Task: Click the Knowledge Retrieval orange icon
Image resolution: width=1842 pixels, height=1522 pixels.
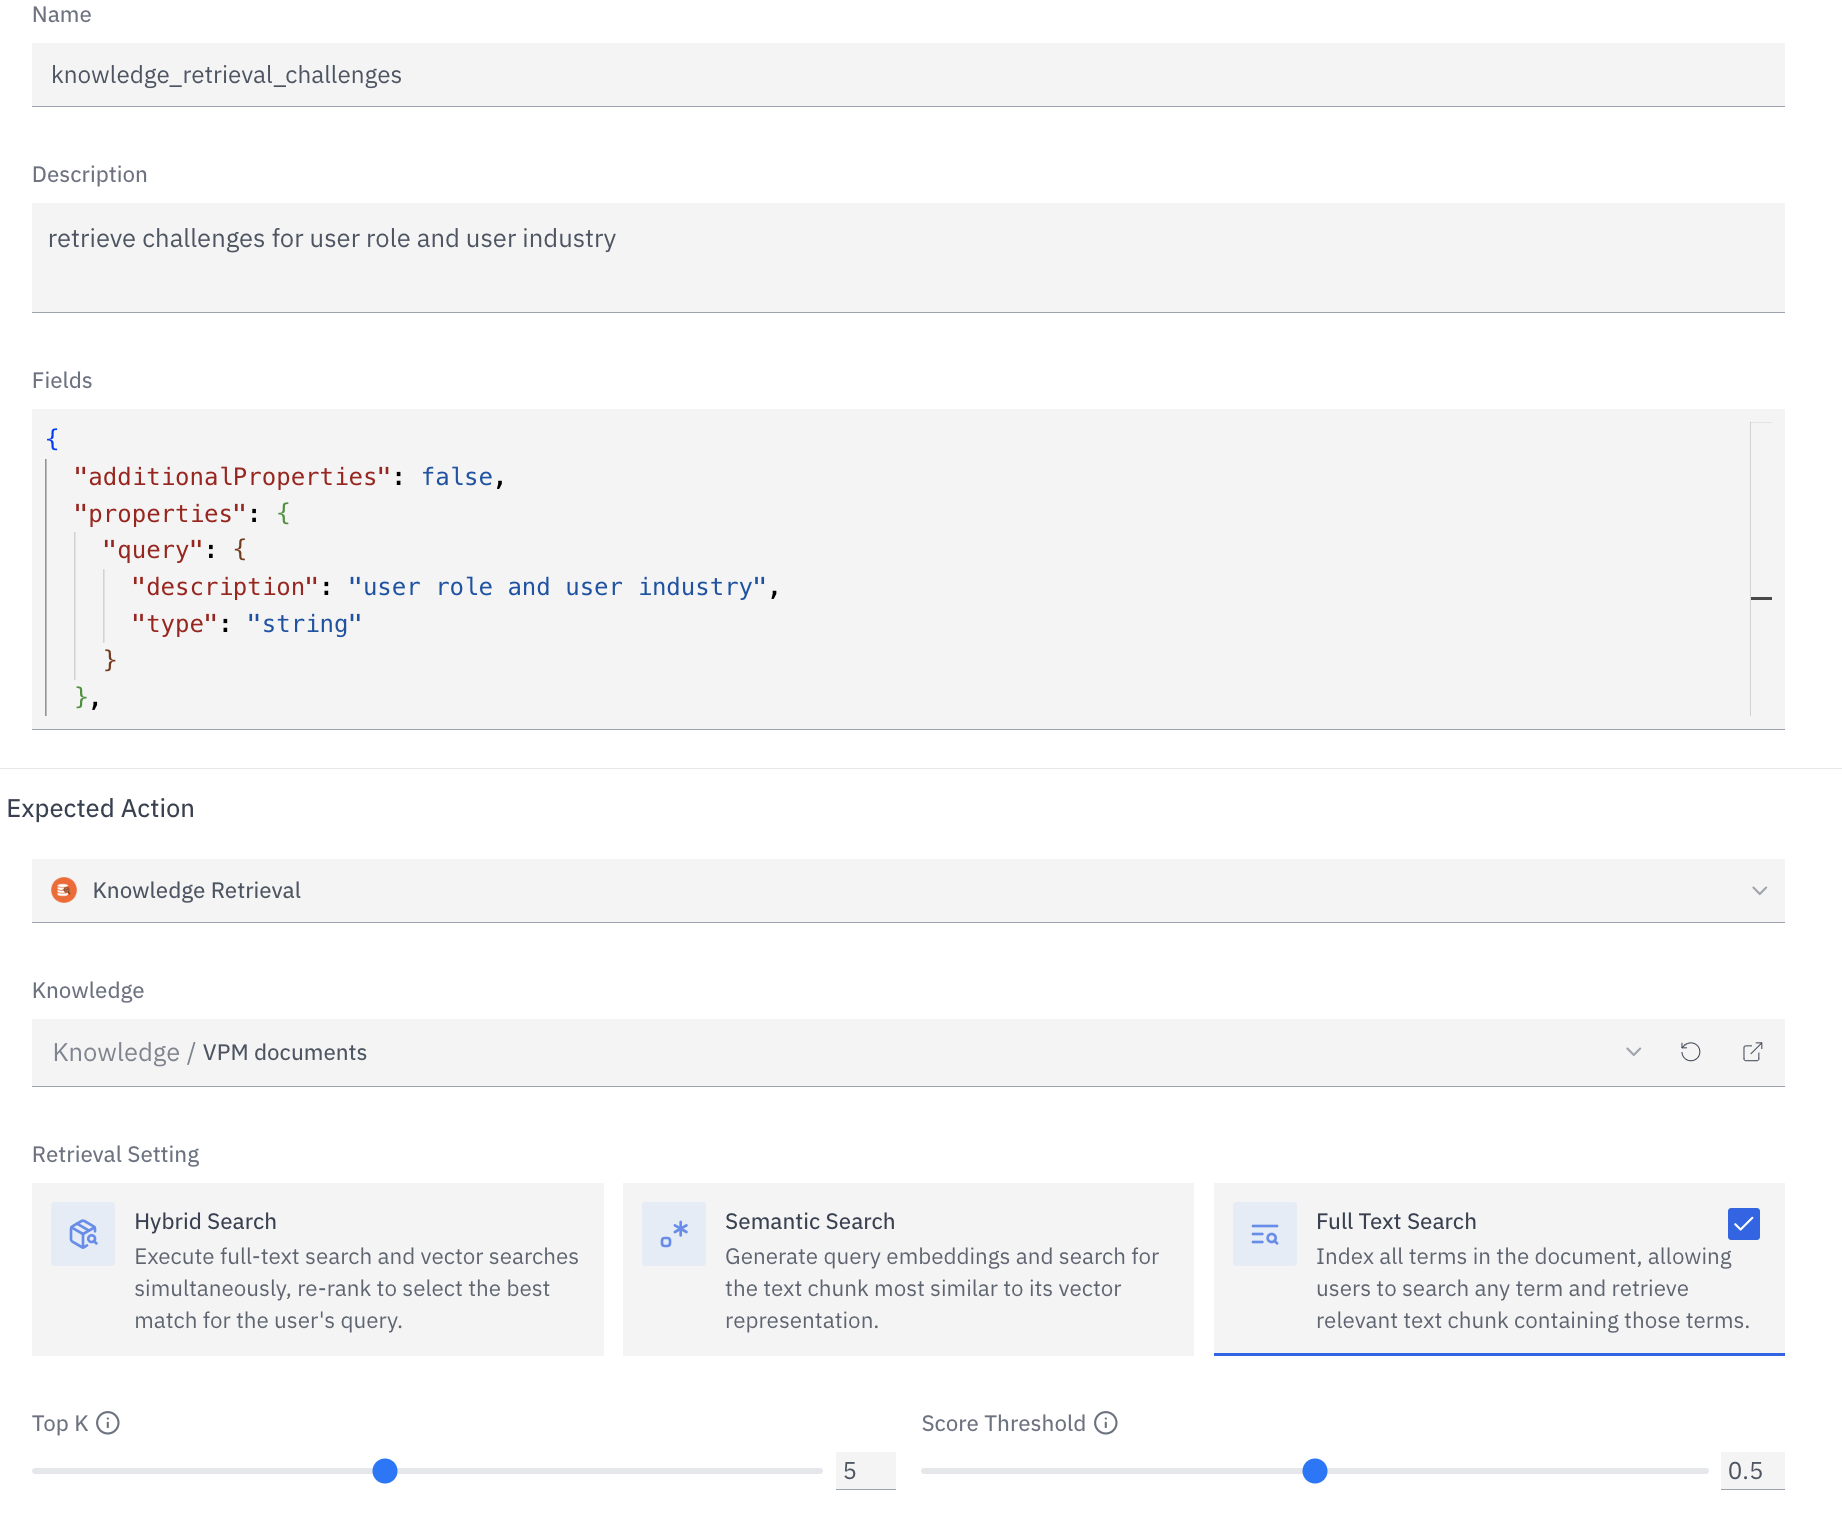Action: coord(64,890)
